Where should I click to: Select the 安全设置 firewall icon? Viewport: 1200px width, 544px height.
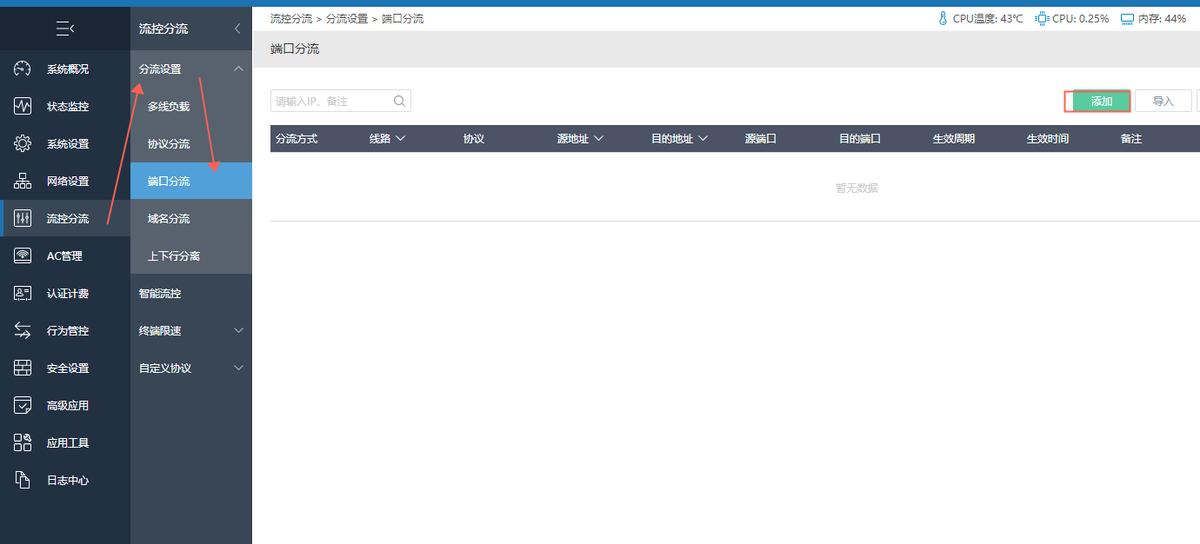coord(22,368)
